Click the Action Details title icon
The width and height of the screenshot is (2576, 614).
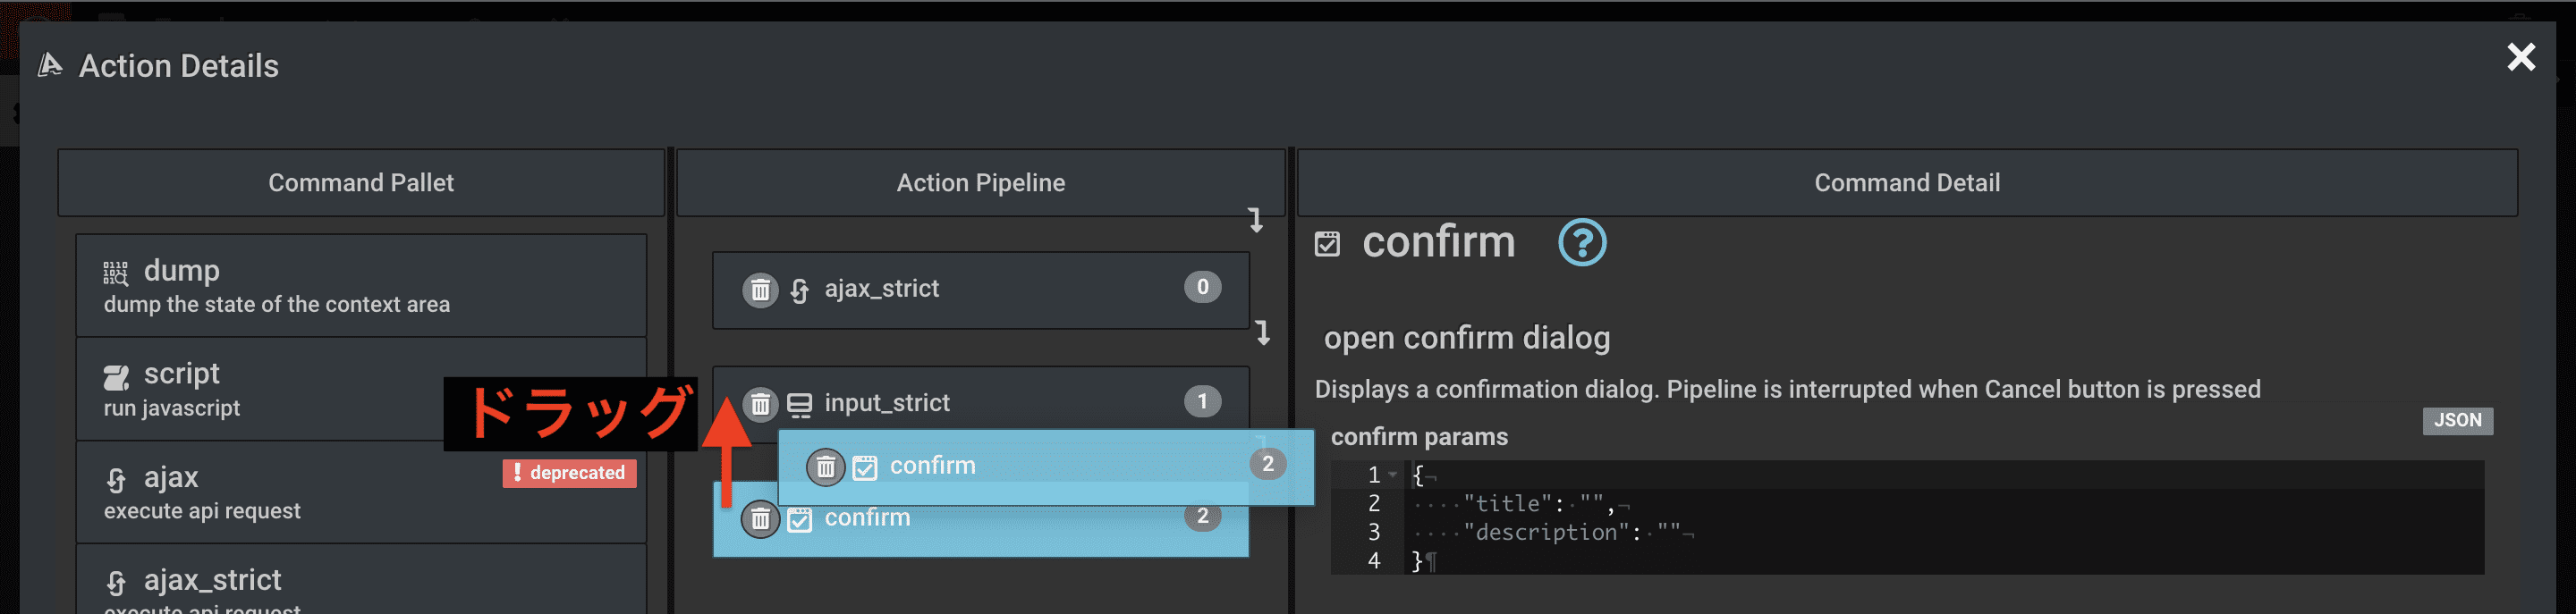click(50, 66)
